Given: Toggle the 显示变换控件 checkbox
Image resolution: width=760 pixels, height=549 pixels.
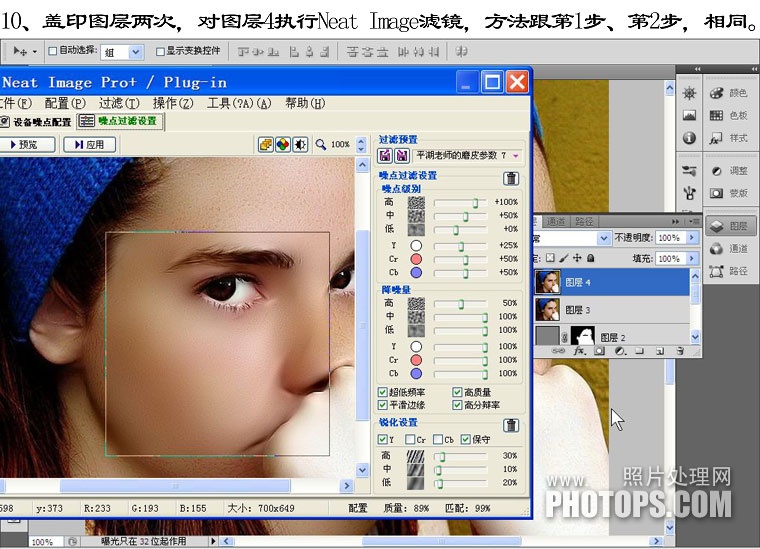Looking at the screenshot, I should click(x=160, y=51).
